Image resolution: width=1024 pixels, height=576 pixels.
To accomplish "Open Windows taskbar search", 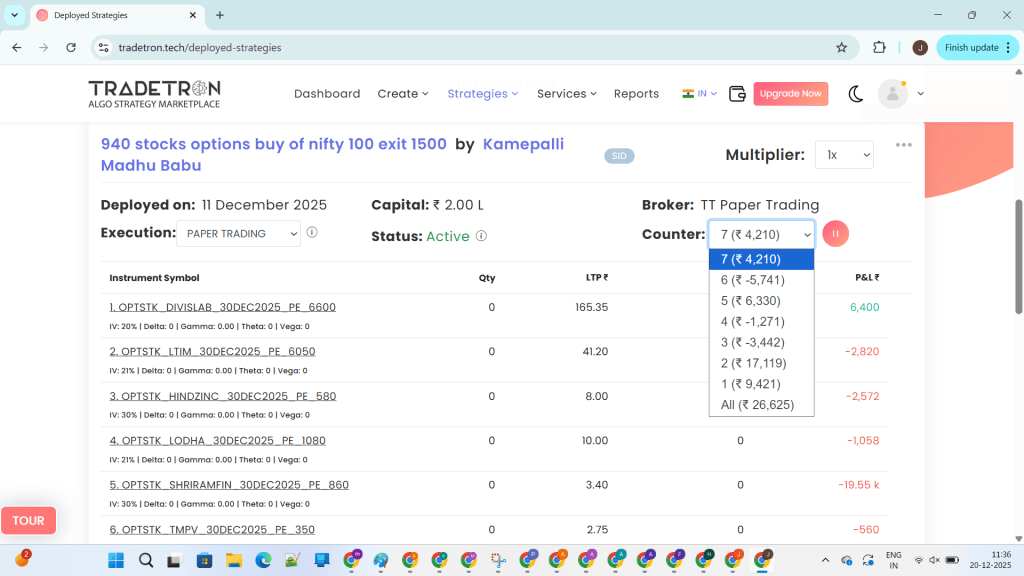I will point(146,559).
